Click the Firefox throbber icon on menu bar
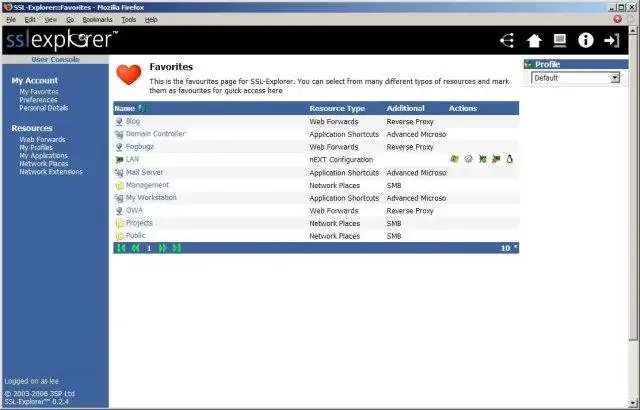Screen dimensions: 640x410 pos(618,19)
